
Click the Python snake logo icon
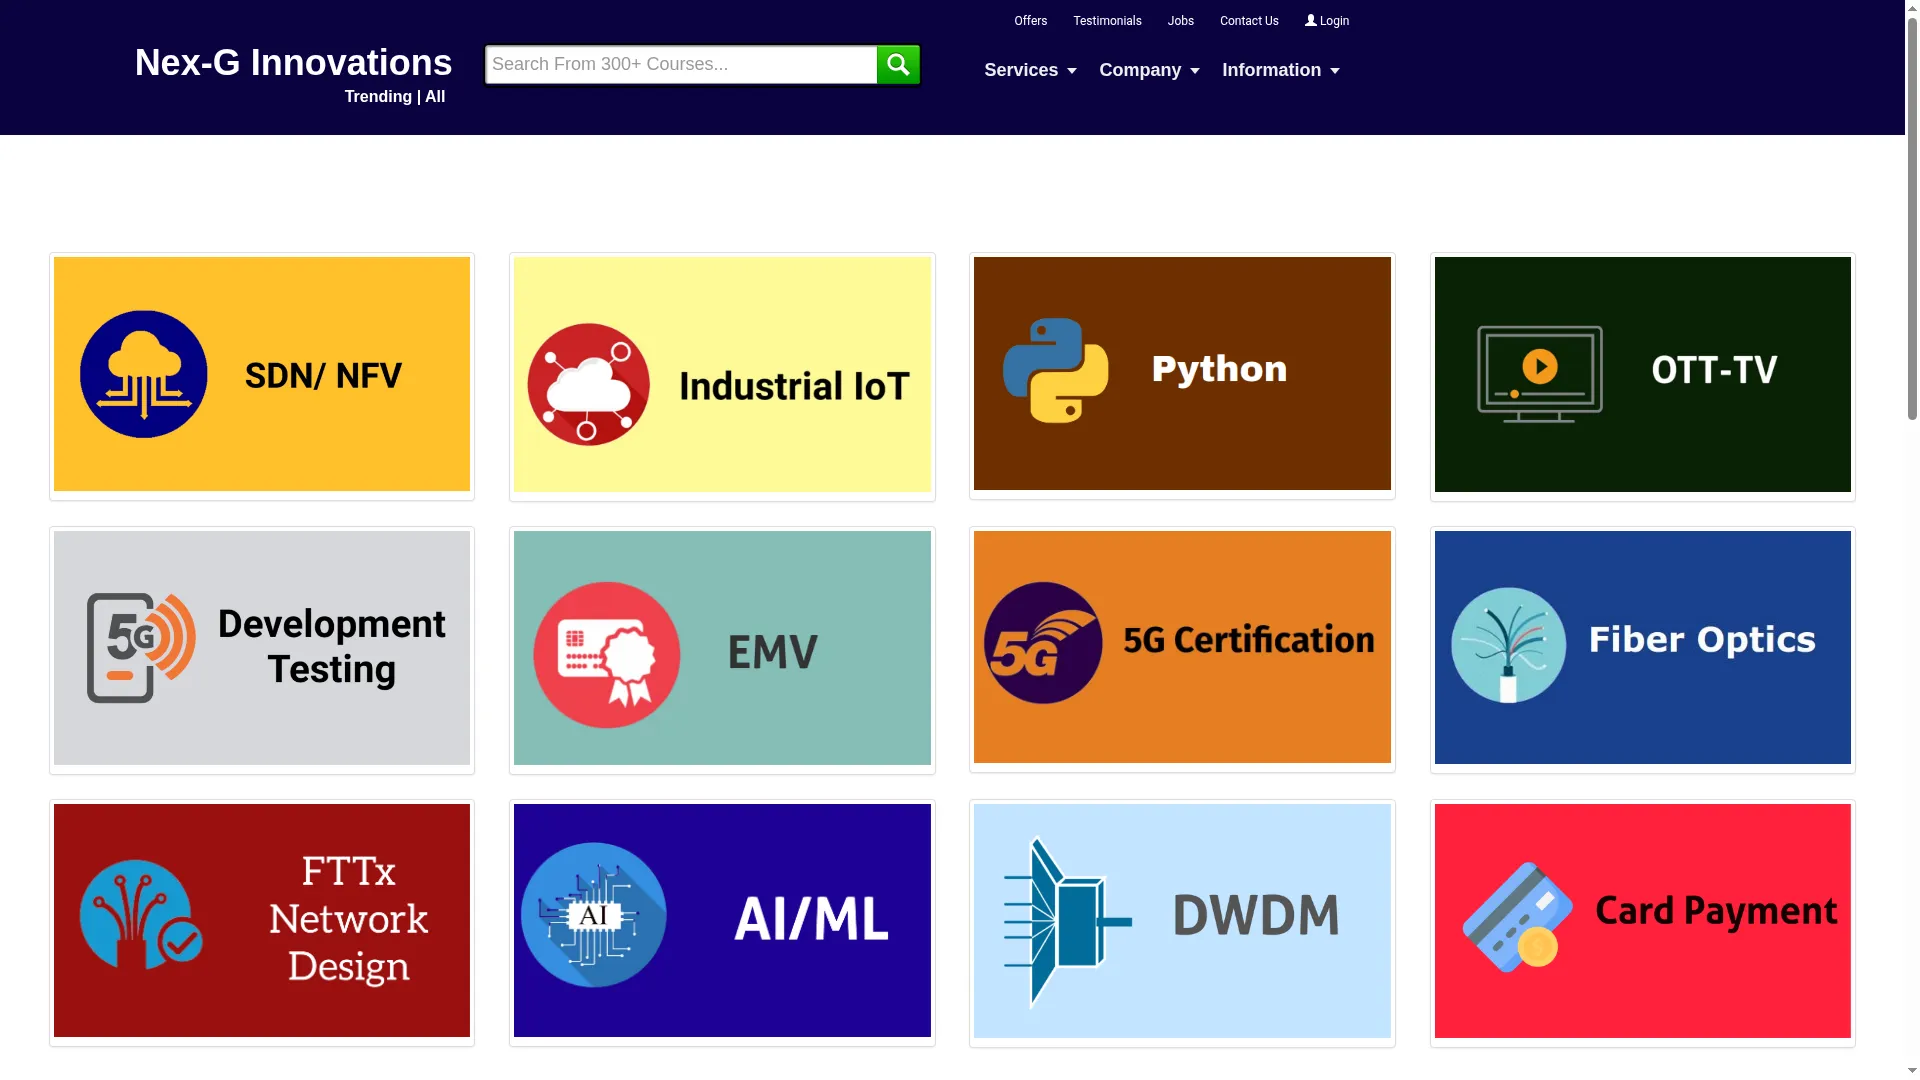1055,371
